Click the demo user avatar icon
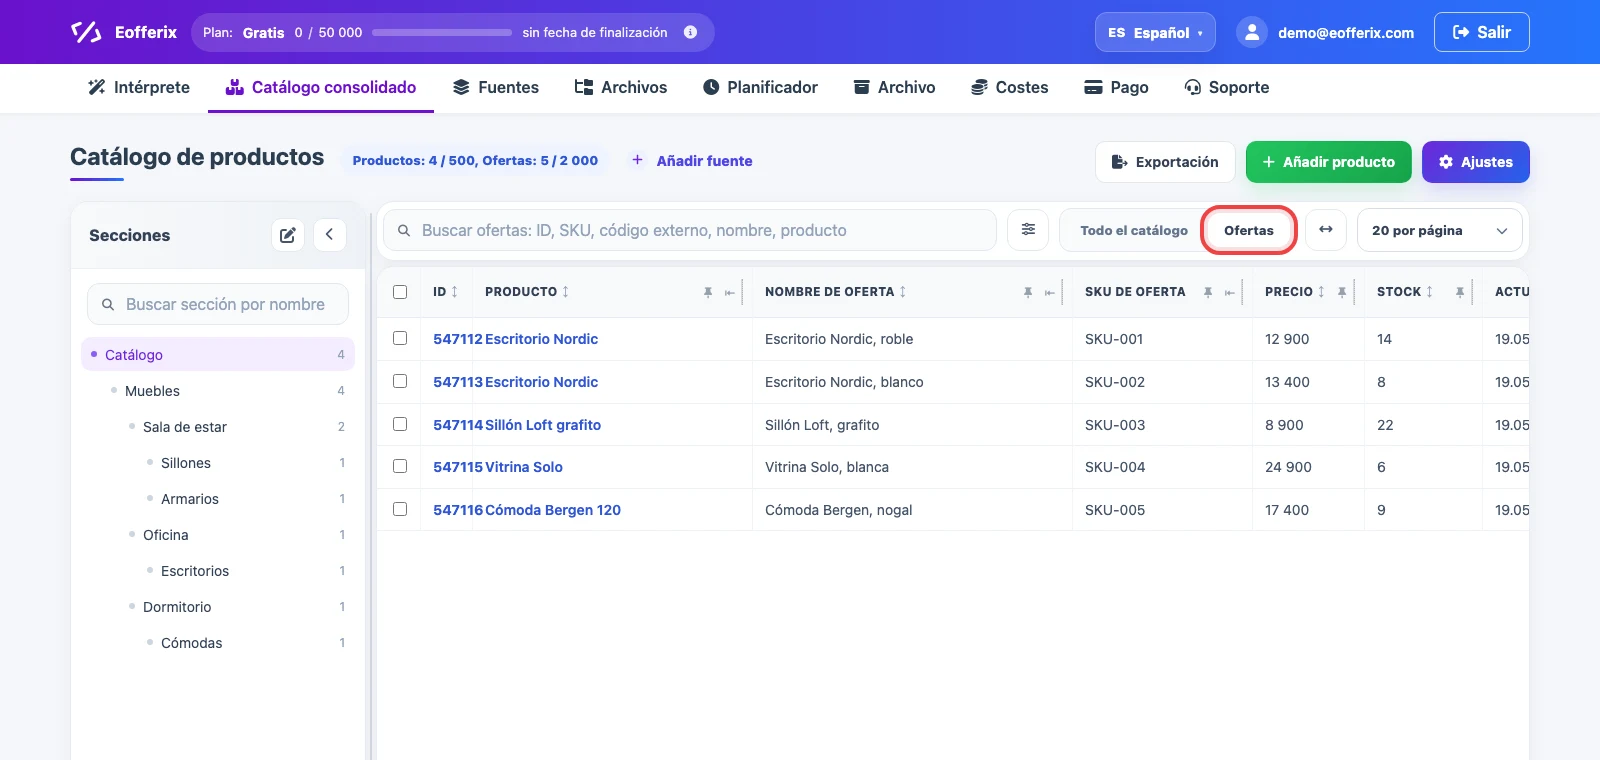This screenshot has height=760, width=1600. (x=1252, y=32)
